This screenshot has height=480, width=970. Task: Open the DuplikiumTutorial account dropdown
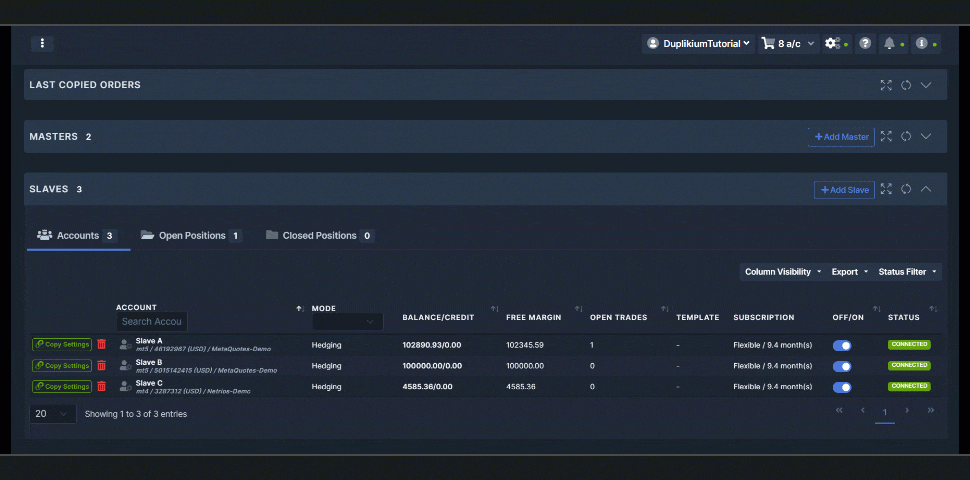click(699, 44)
